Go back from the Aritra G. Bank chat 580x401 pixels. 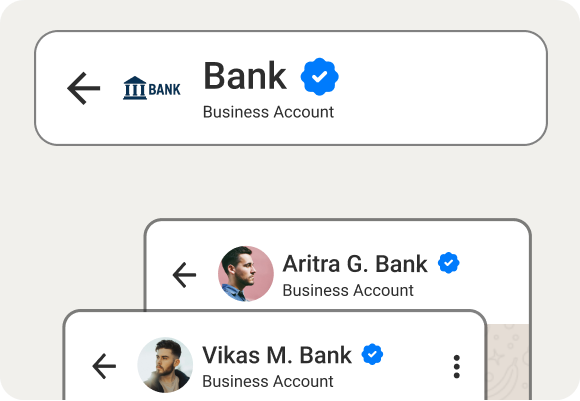184,275
